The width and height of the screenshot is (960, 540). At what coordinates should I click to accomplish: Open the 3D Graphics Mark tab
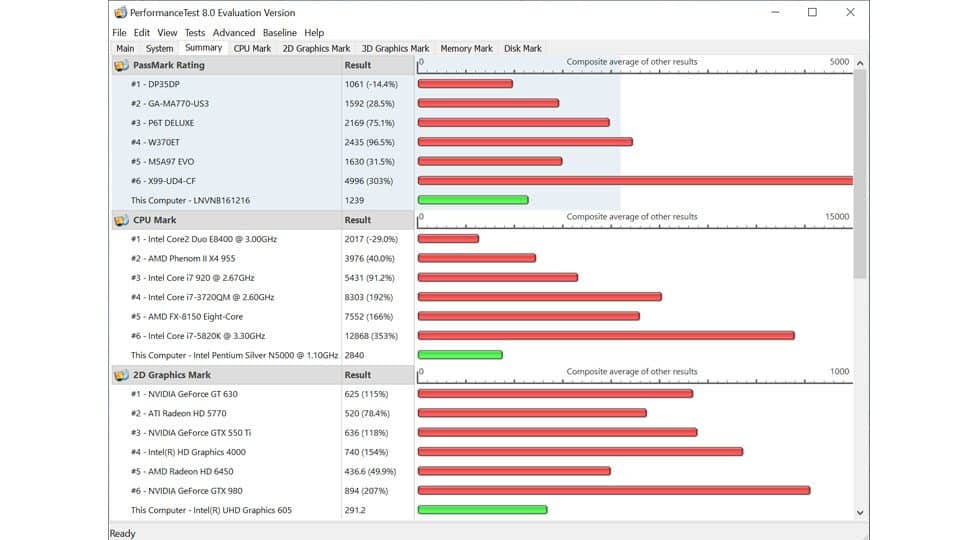tap(395, 48)
